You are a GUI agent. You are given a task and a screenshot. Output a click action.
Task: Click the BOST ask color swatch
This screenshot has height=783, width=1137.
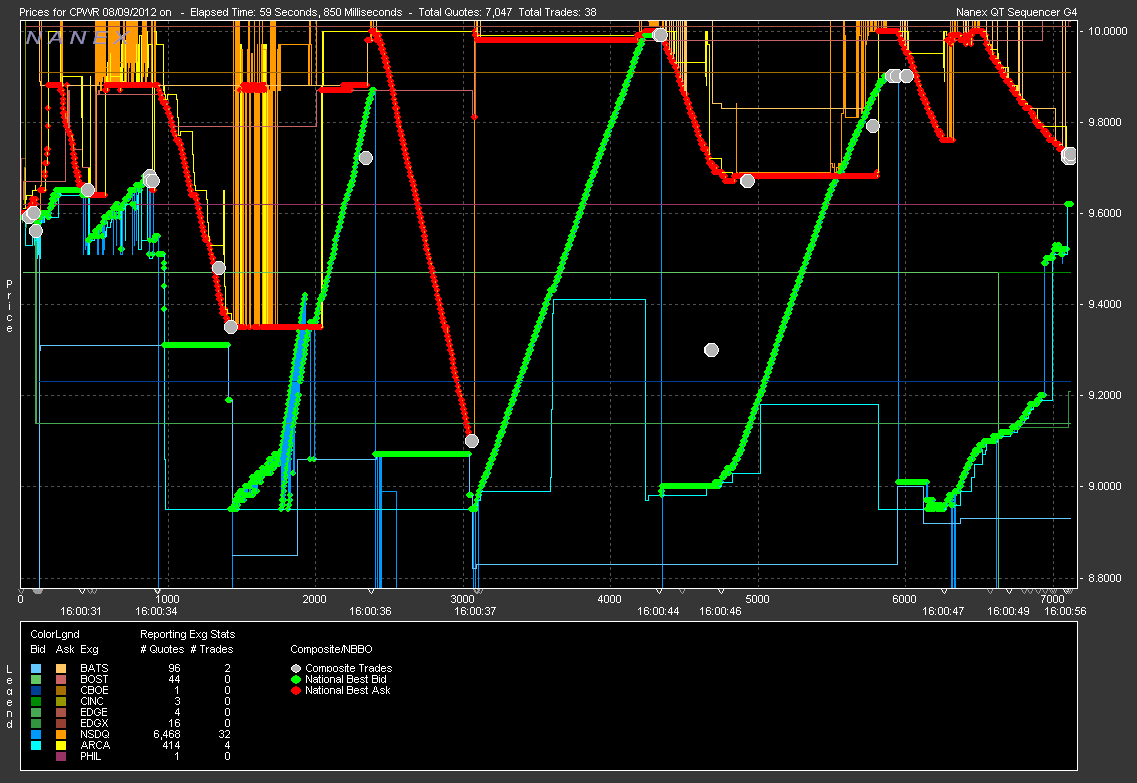click(61, 679)
